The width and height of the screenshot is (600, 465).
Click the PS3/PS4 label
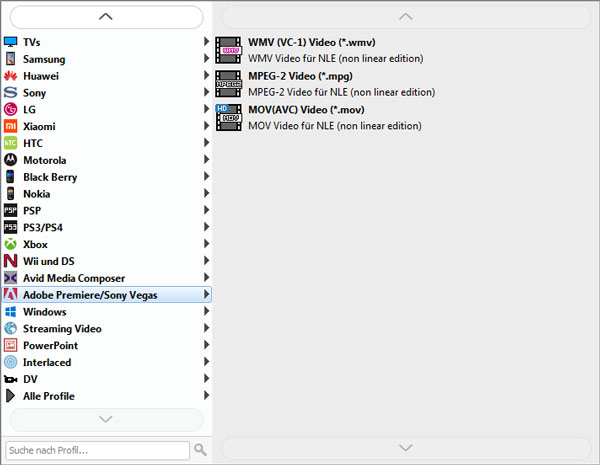[43, 228]
